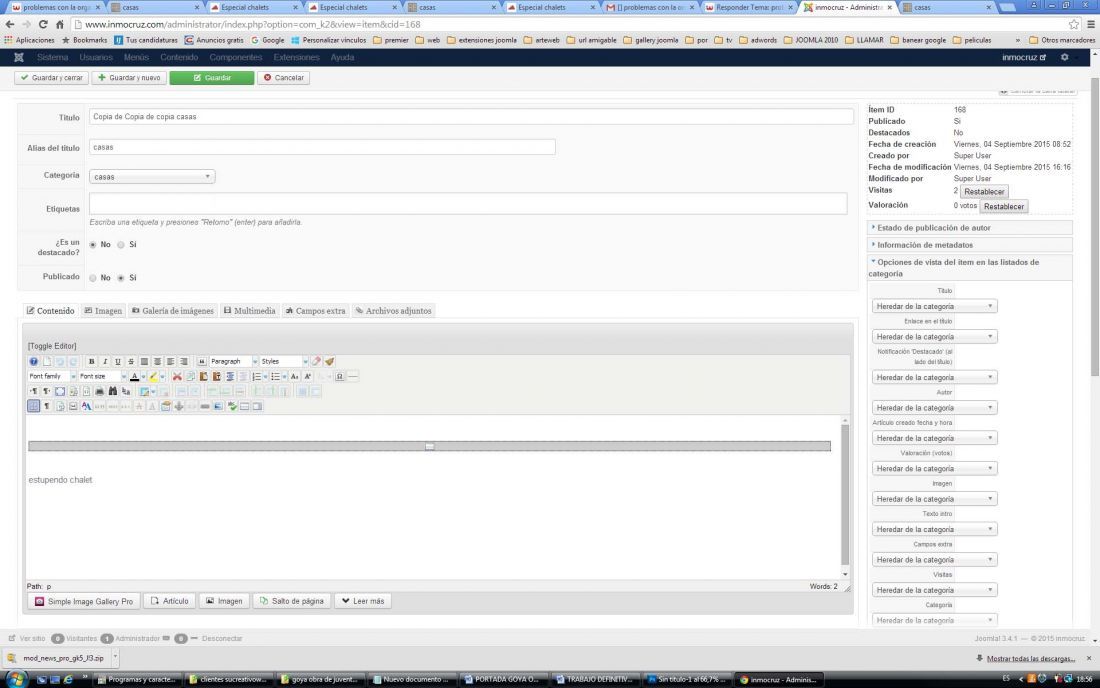Open the Font family dropdown
Screen dimensions: 1100x688
(x=52, y=377)
